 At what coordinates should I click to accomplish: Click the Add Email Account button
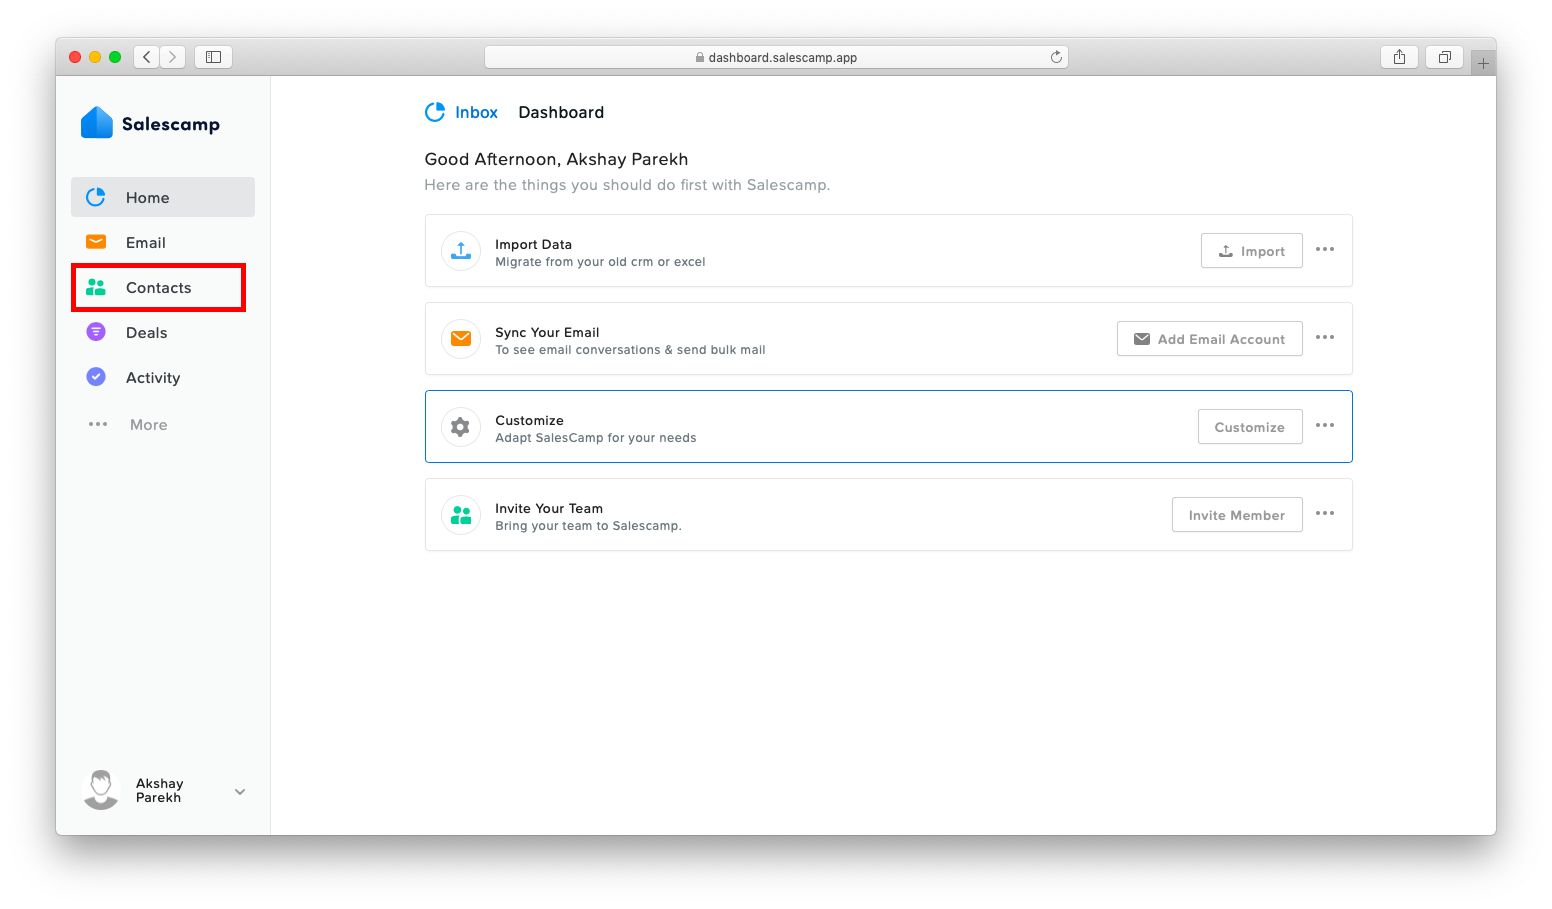click(1210, 339)
